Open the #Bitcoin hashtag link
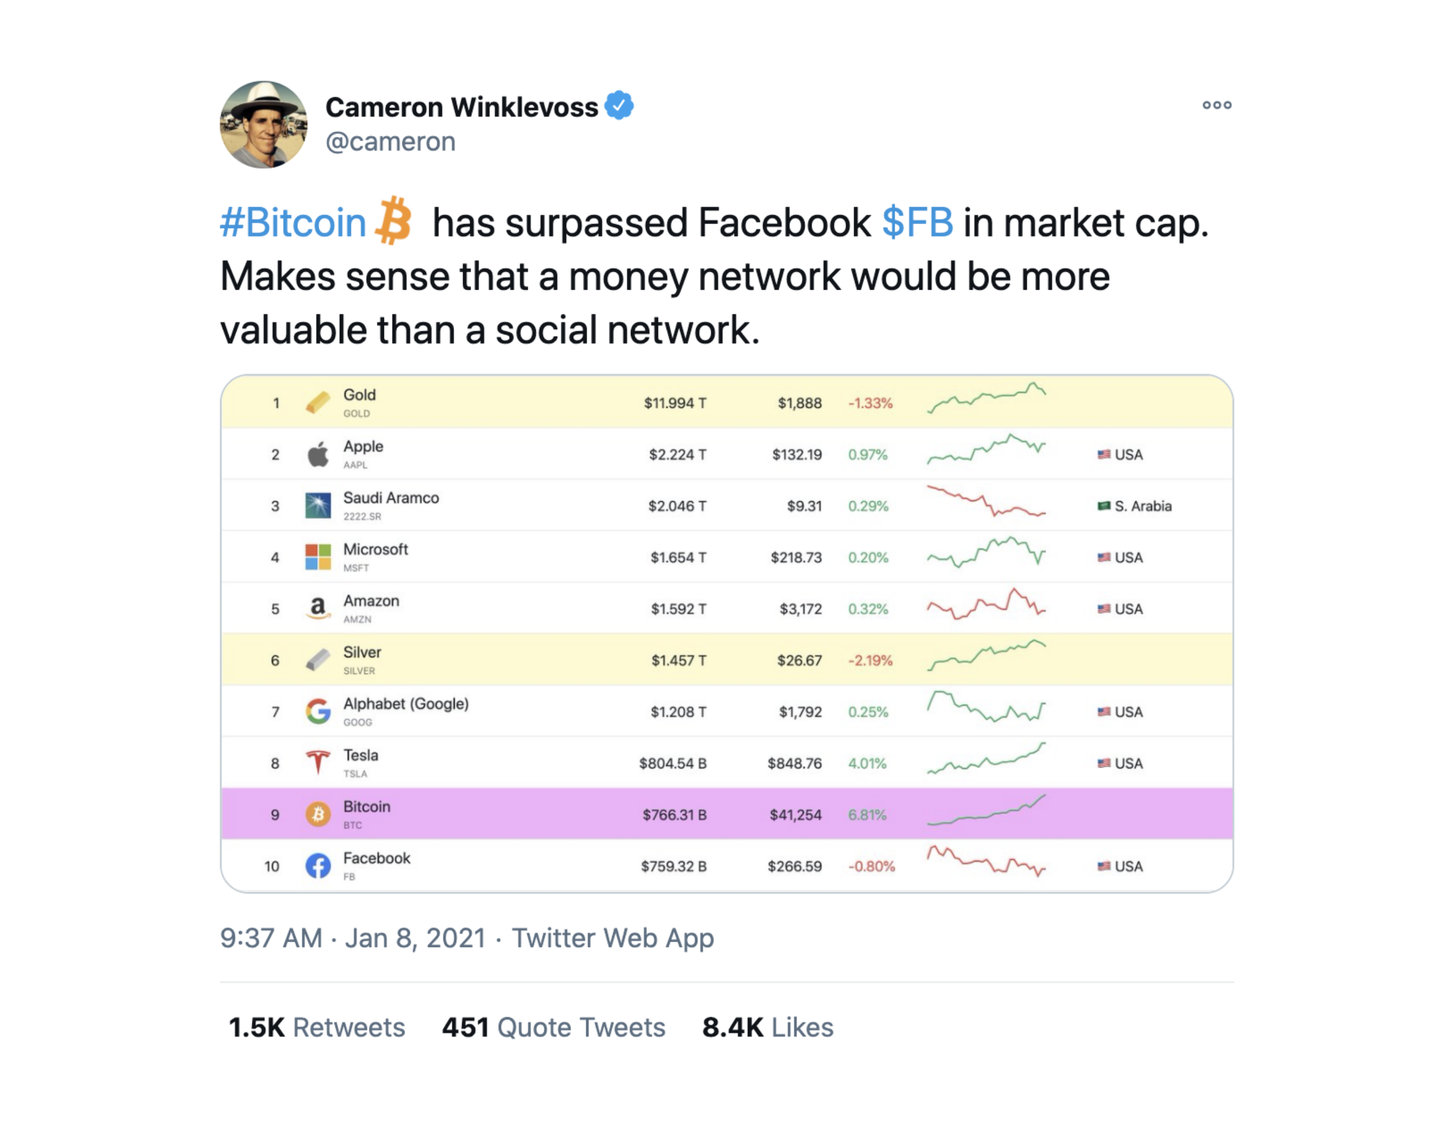This screenshot has height=1132, width=1456. coord(293,222)
